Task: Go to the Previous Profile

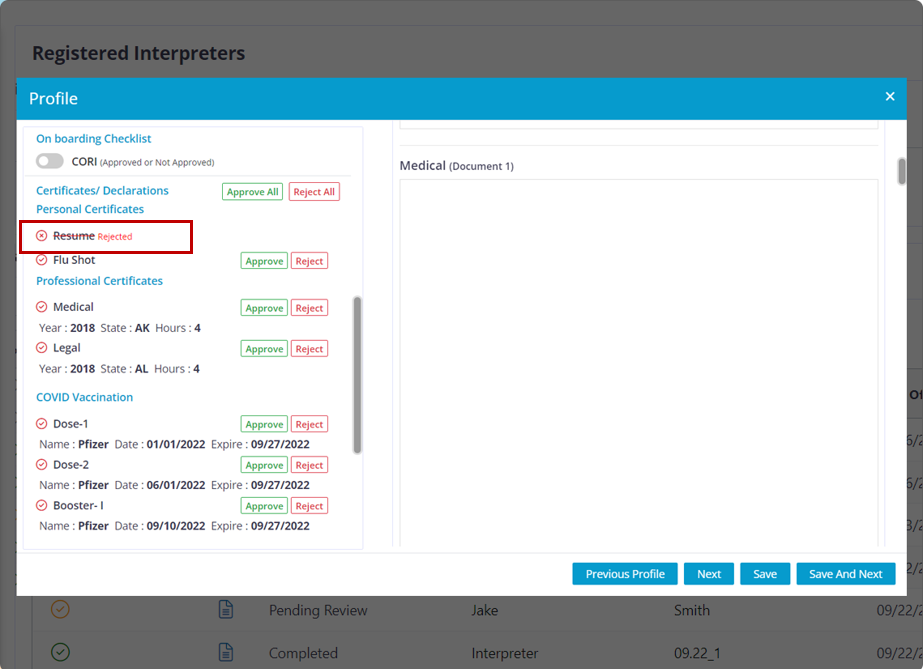Action: click(624, 574)
